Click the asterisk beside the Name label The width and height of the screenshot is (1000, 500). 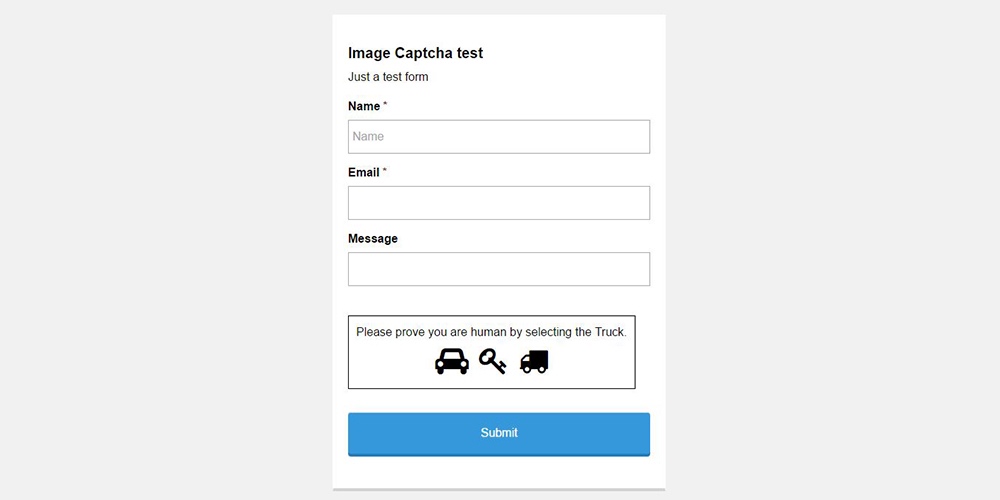pyautogui.click(x=385, y=105)
